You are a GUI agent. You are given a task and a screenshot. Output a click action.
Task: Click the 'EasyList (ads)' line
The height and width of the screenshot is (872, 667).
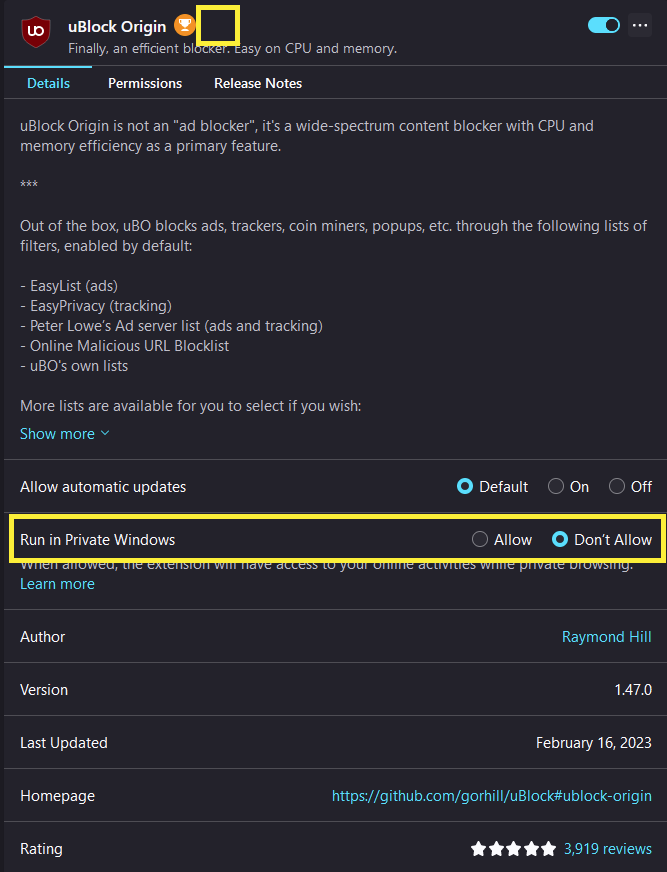69,286
